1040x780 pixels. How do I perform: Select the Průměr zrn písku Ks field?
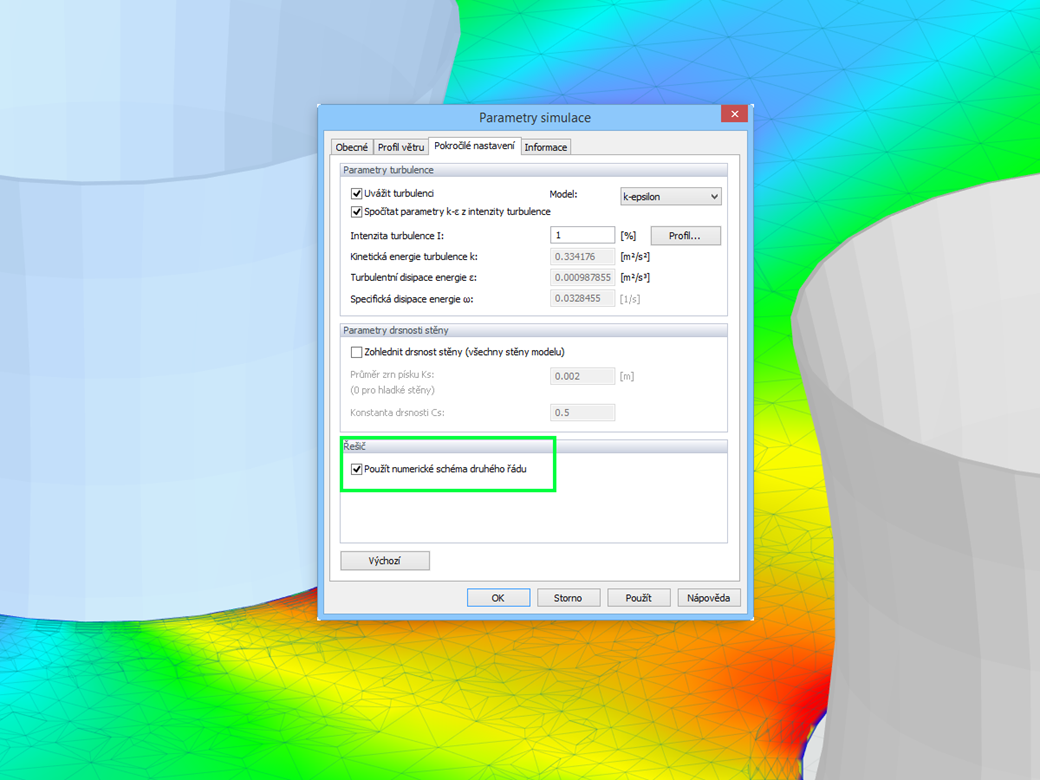coord(582,375)
